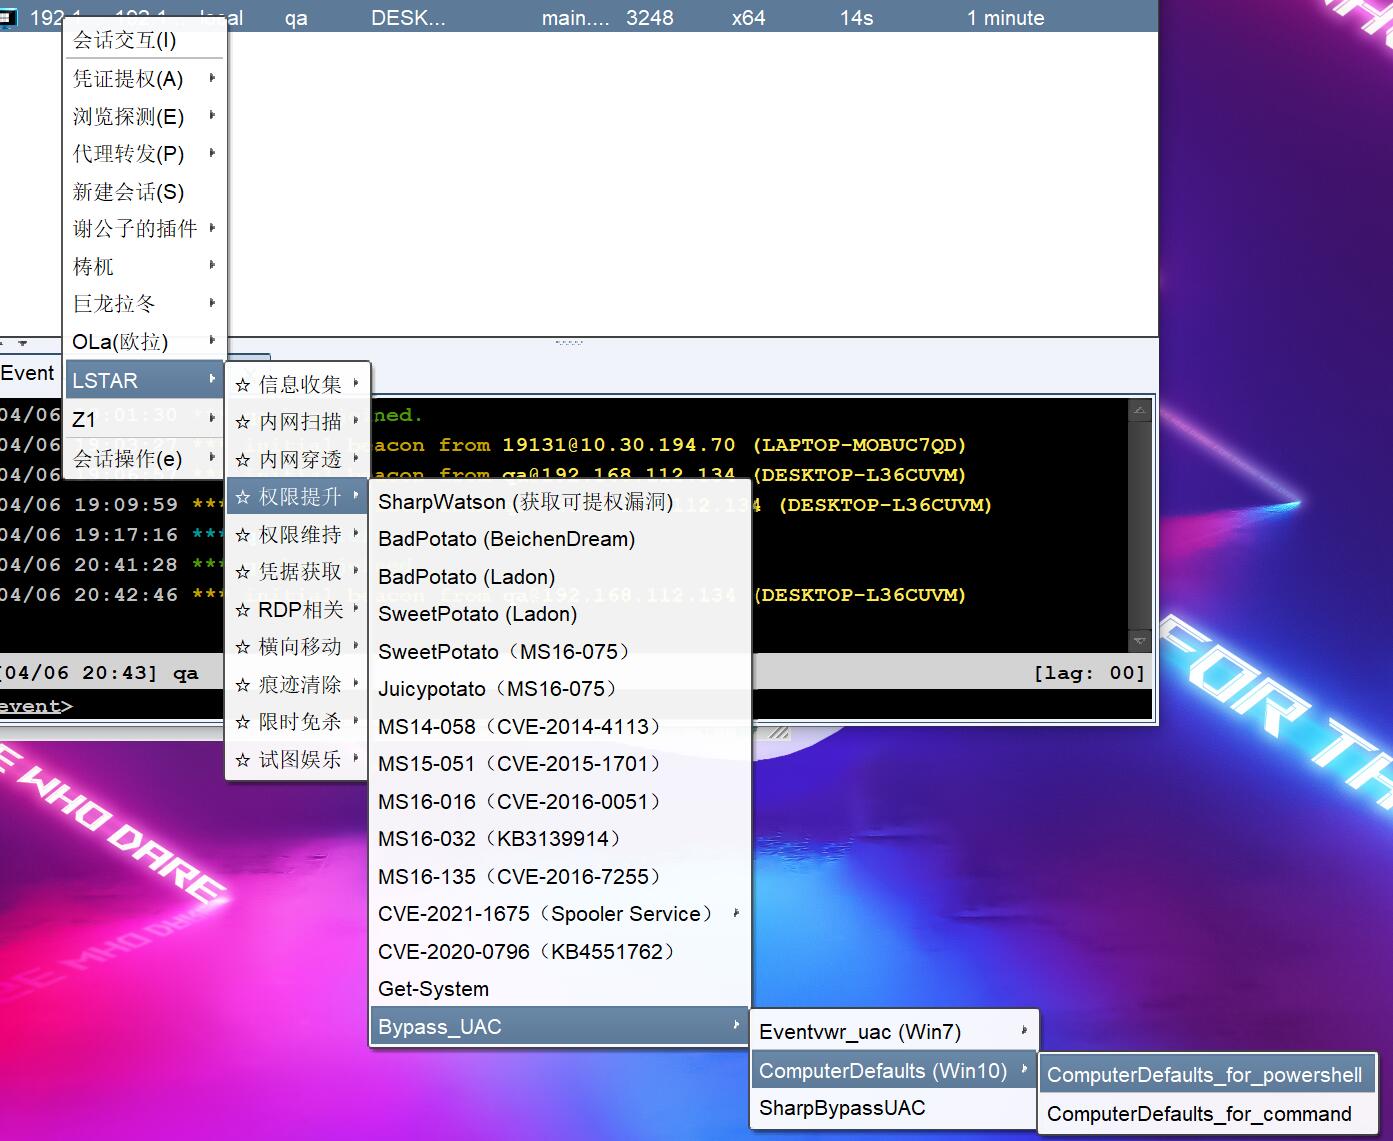
Task: Choose BadPotato (Ladon)
Action: 560,576
